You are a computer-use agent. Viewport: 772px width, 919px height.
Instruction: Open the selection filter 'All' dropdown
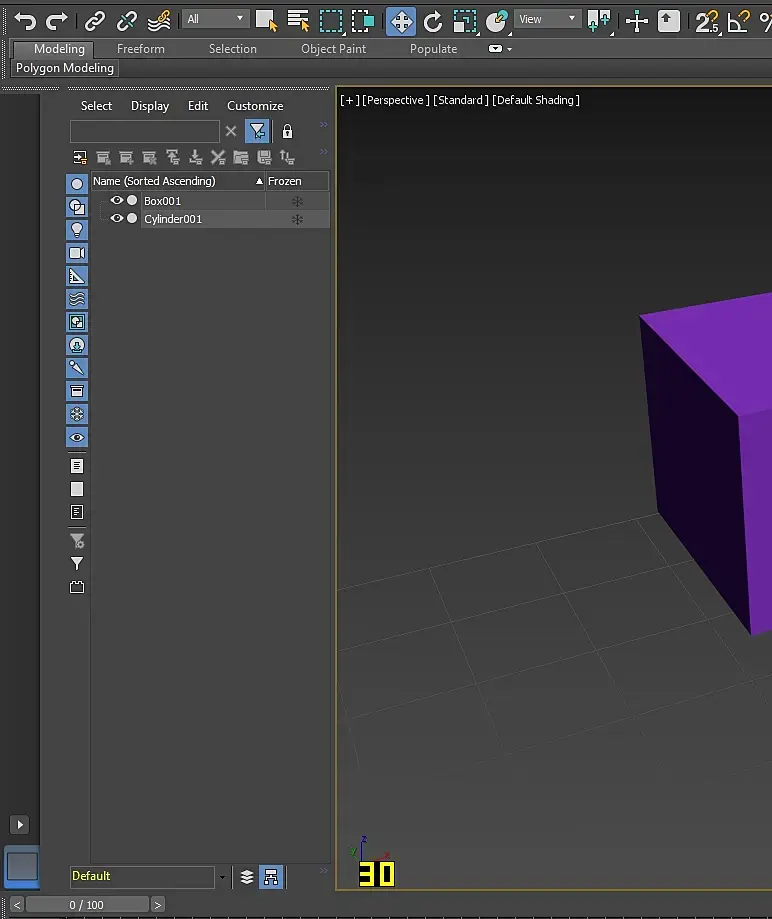click(x=216, y=19)
